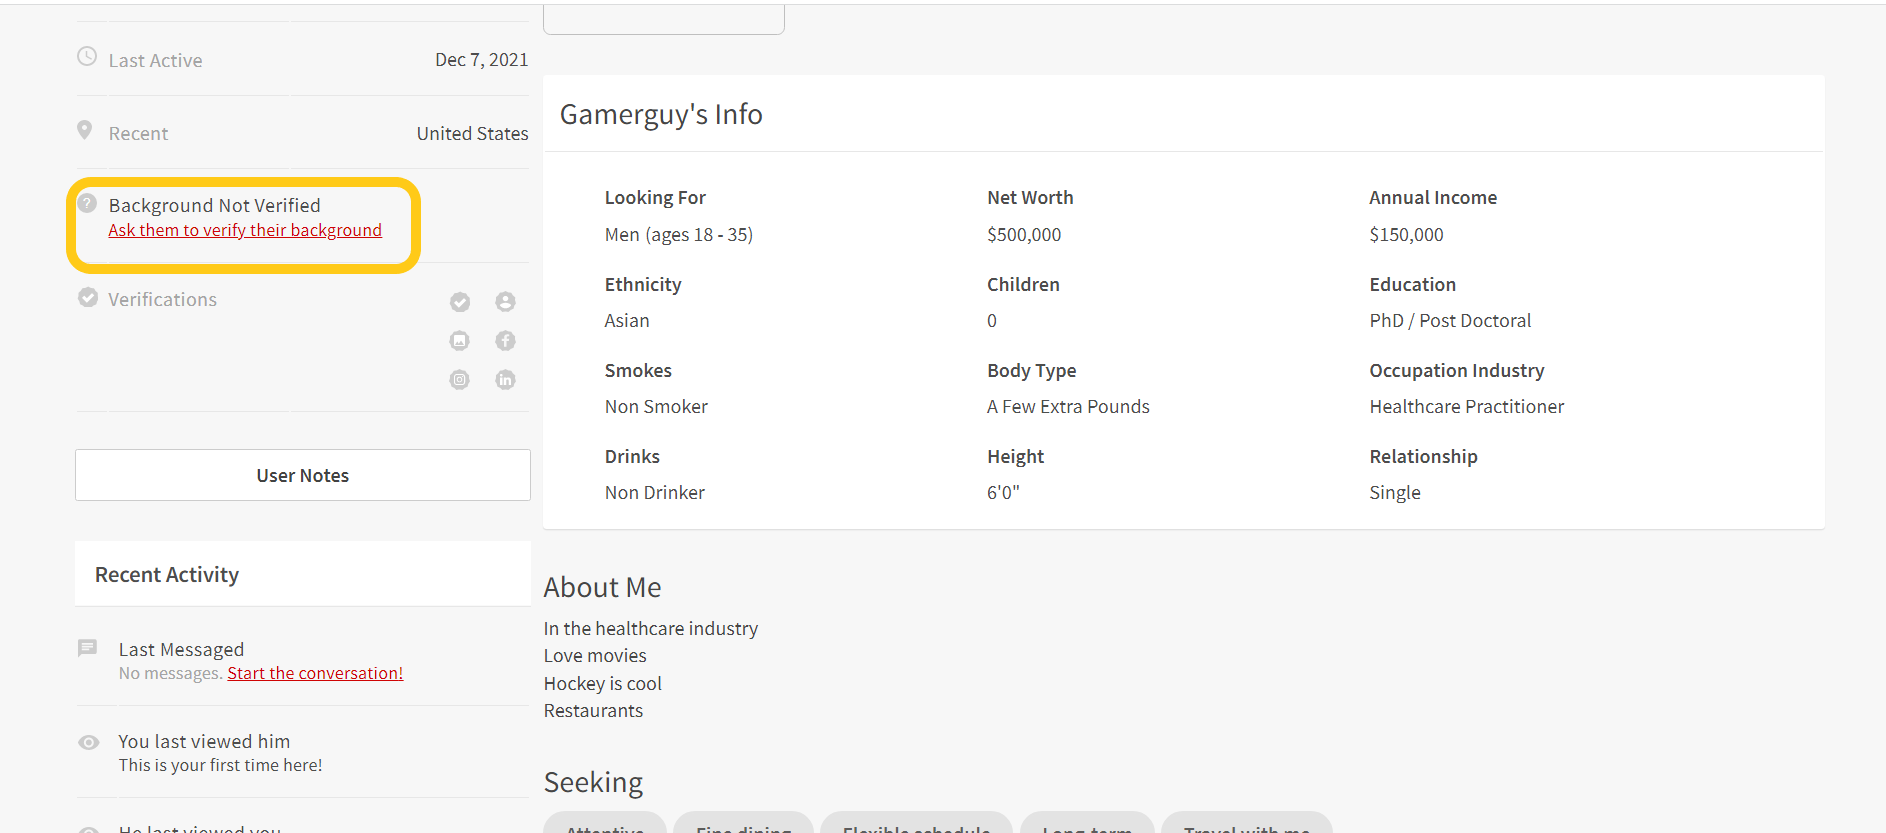Click the Restaurants line in About Me

pos(593,710)
